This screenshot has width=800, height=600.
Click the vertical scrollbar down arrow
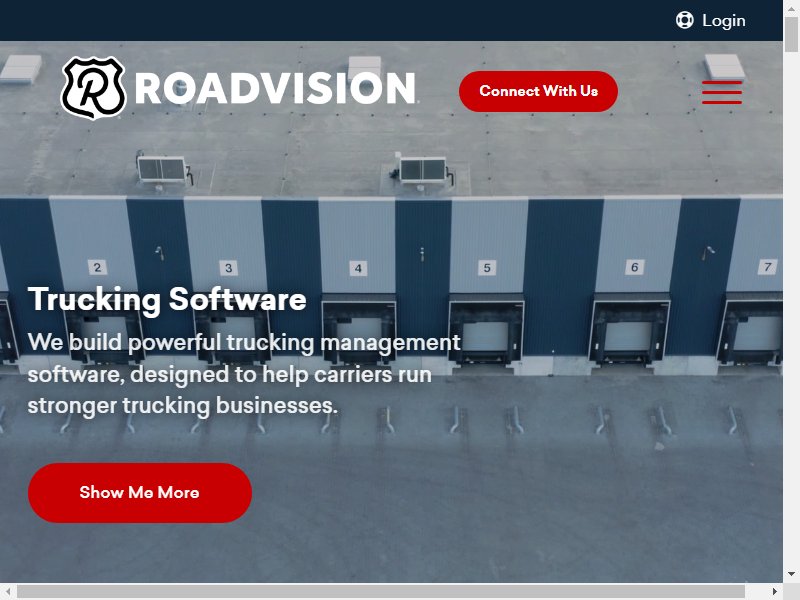point(791,574)
